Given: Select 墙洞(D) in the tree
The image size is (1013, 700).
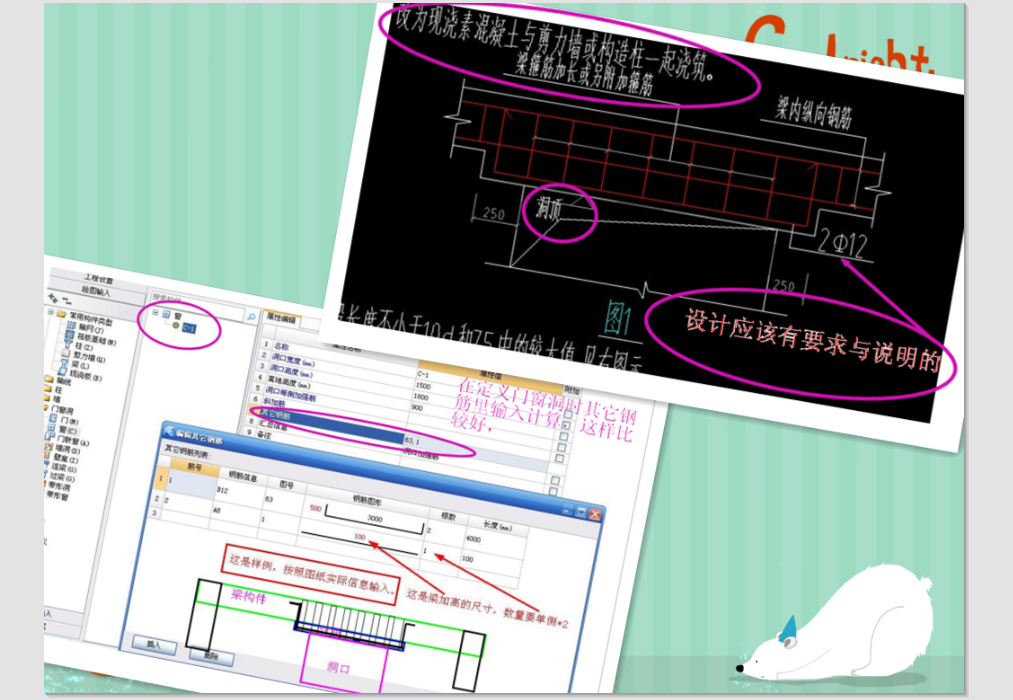Looking at the screenshot, I should point(68,449).
